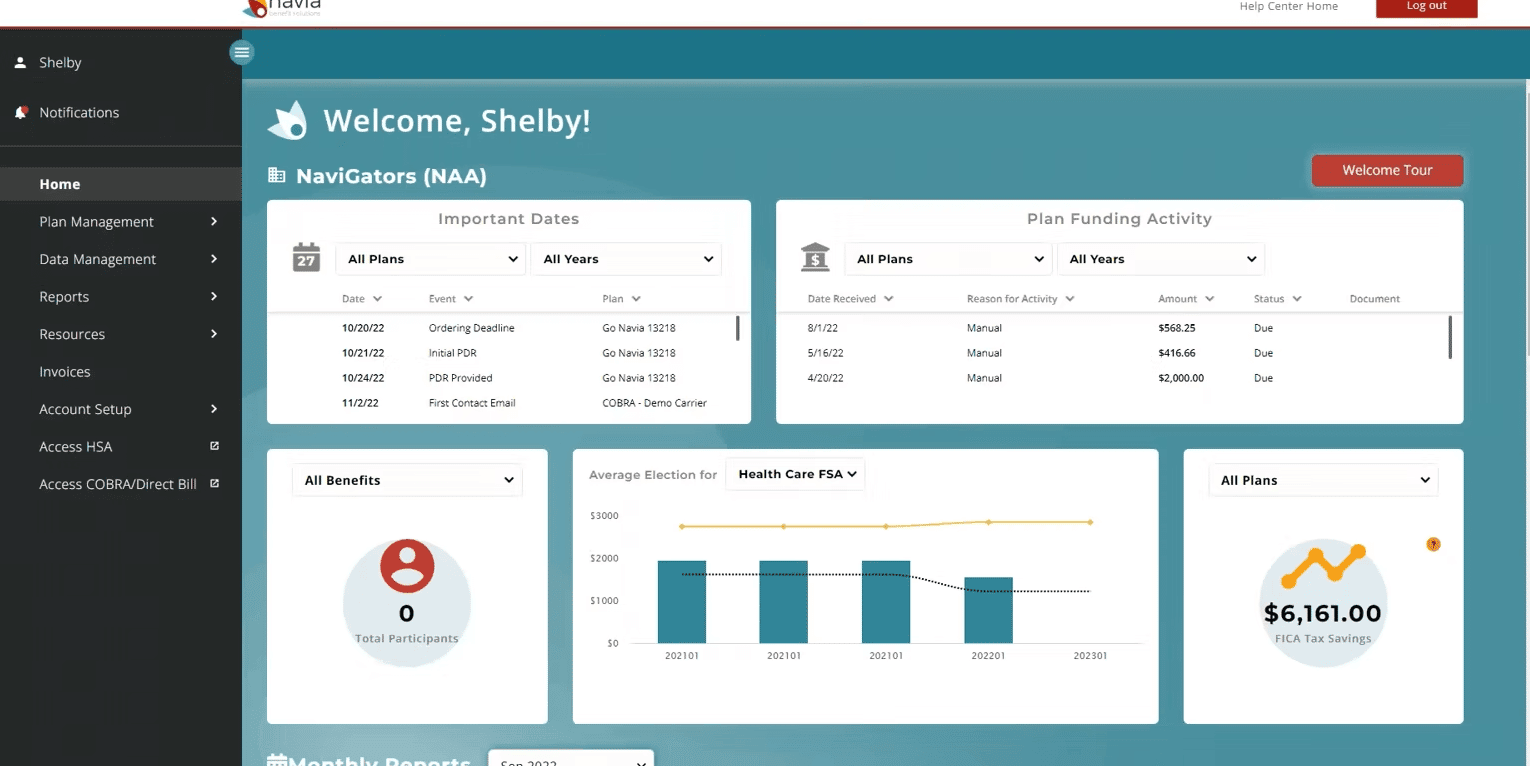Click the Navia logo in the header
The height and width of the screenshot is (766, 1530).
(x=282, y=7)
